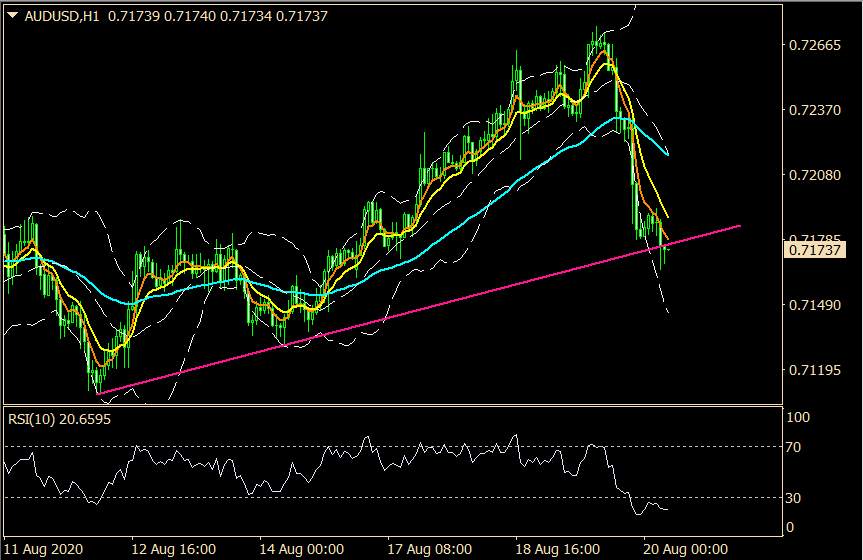Click the RSI 70 level label
Viewport: 863px width, 560px height.
(x=793, y=447)
